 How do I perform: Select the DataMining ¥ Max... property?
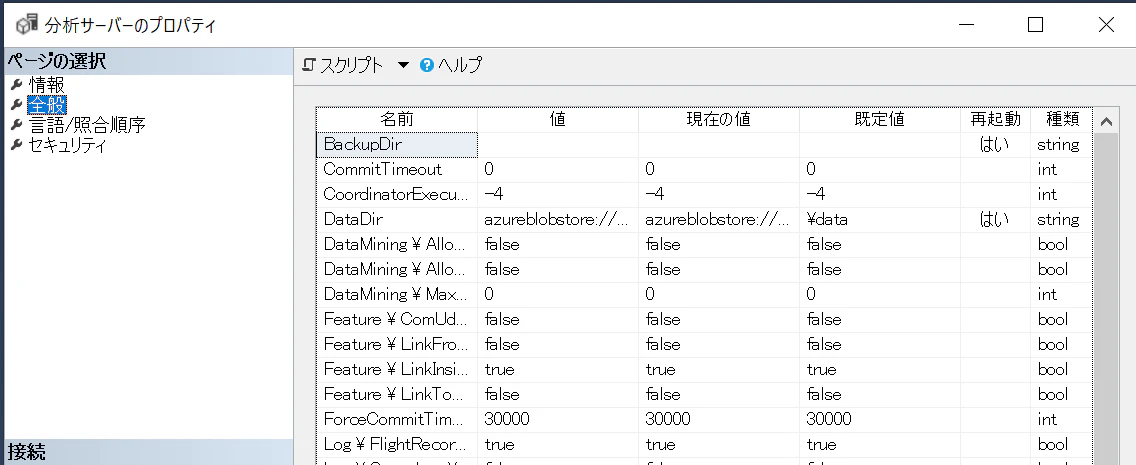pos(397,294)
